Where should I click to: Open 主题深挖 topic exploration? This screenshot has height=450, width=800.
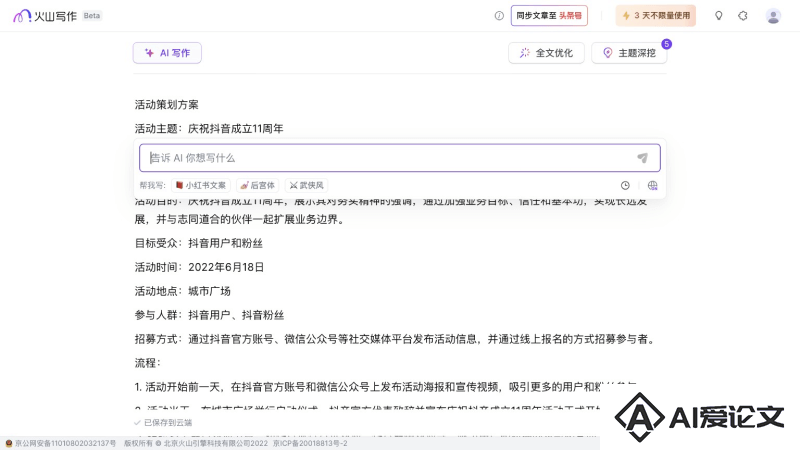coord(629,53)
